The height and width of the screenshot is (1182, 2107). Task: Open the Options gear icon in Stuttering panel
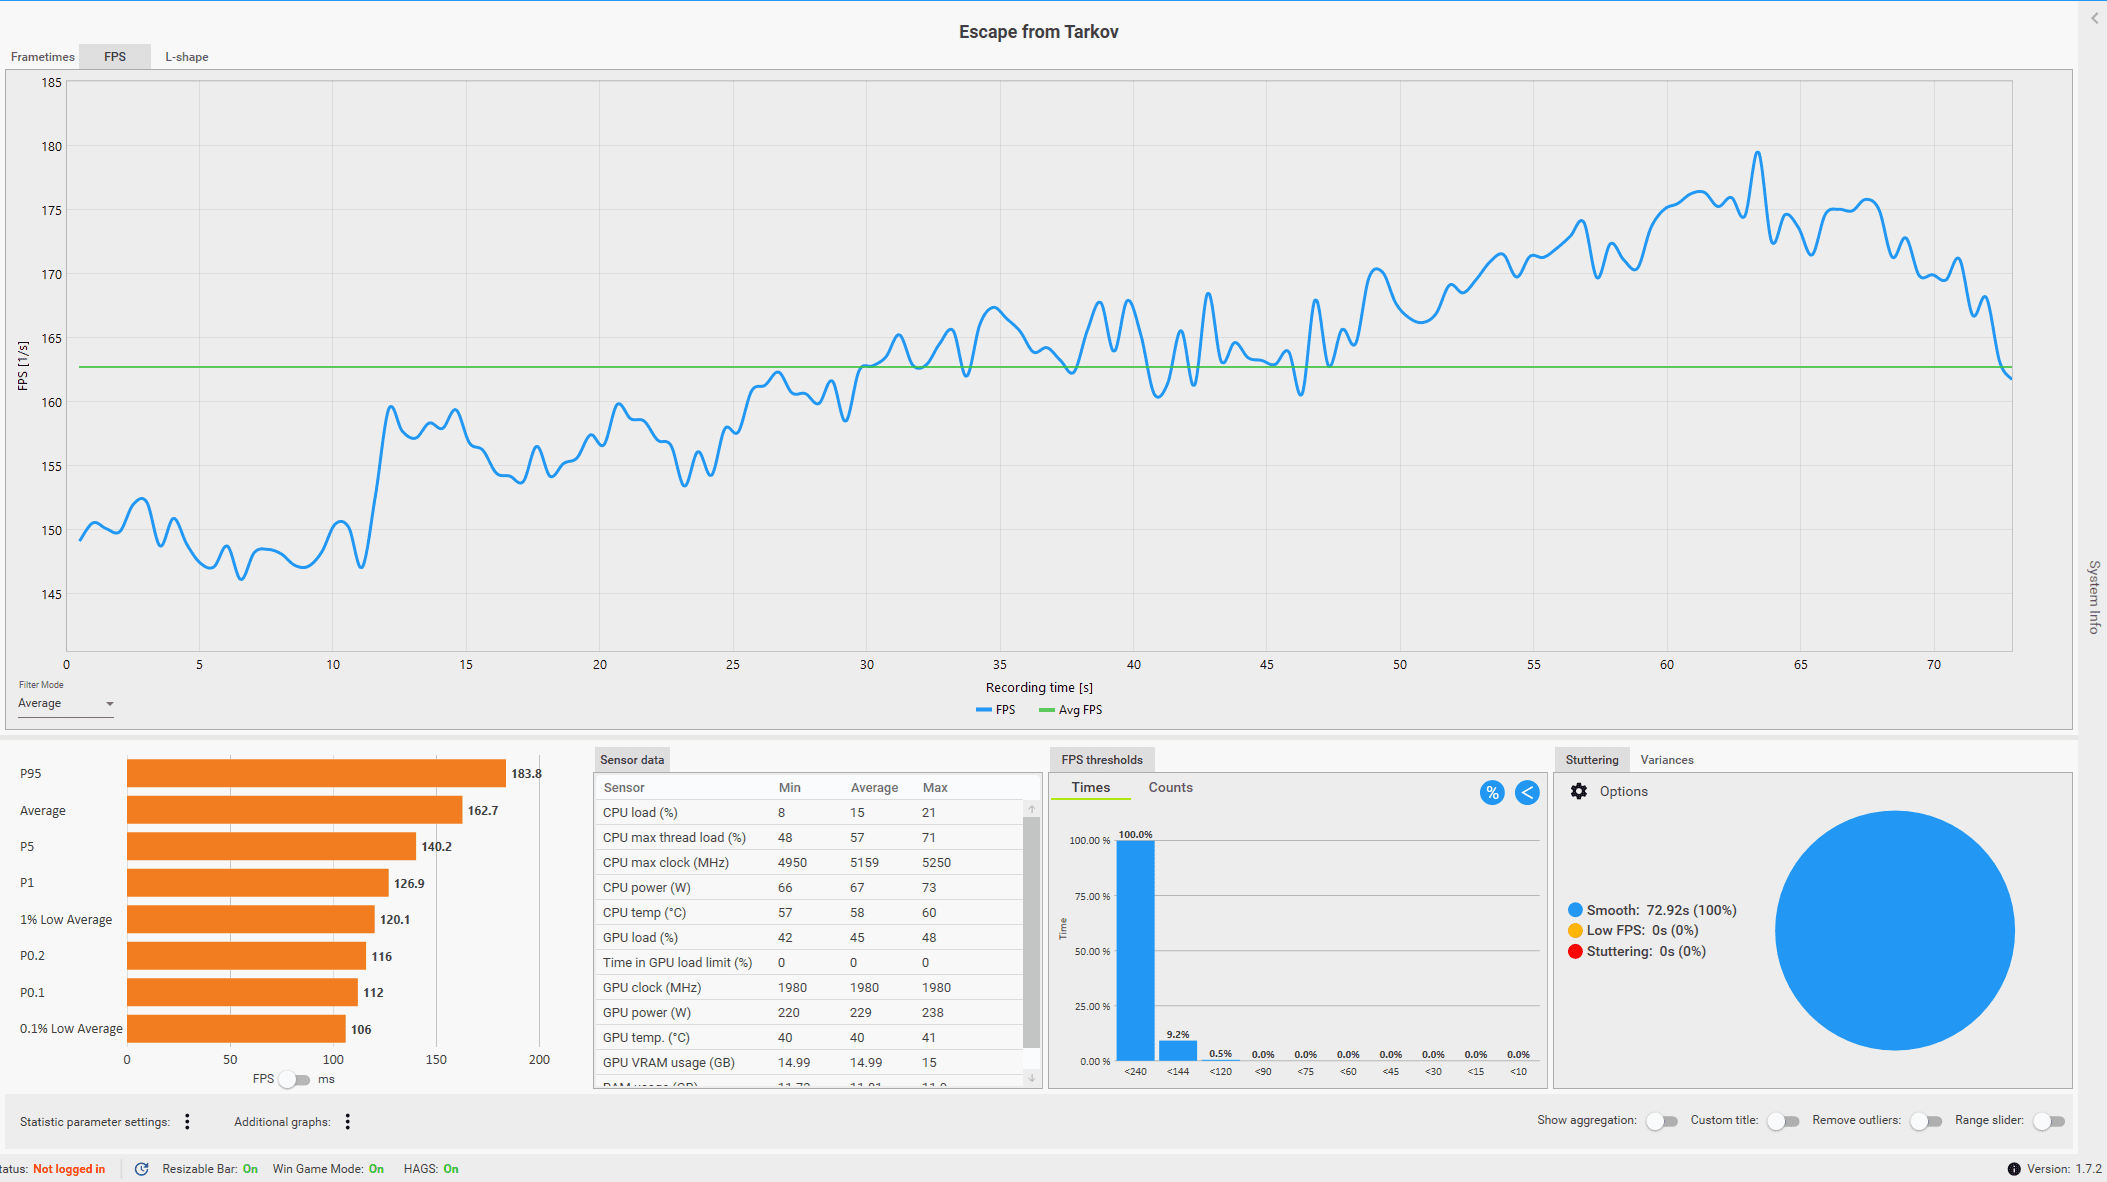coord(1579,791)
